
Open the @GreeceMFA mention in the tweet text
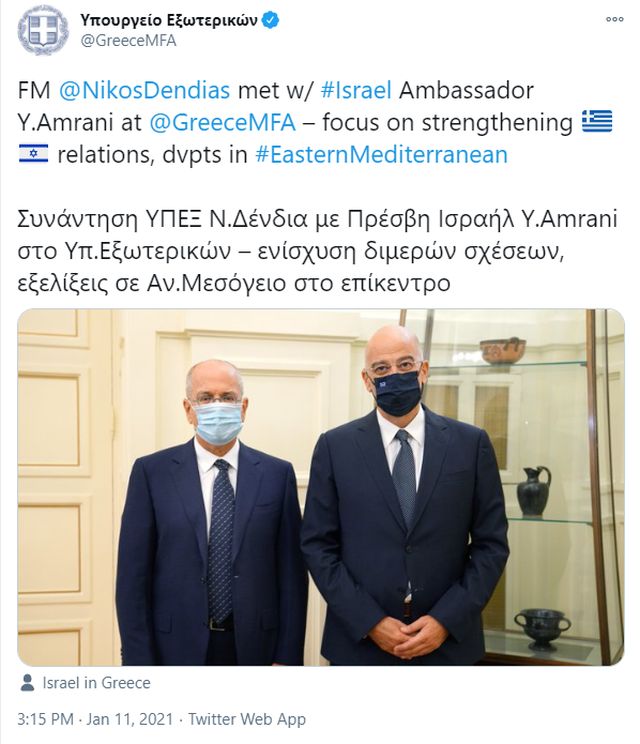click(222, 122)
